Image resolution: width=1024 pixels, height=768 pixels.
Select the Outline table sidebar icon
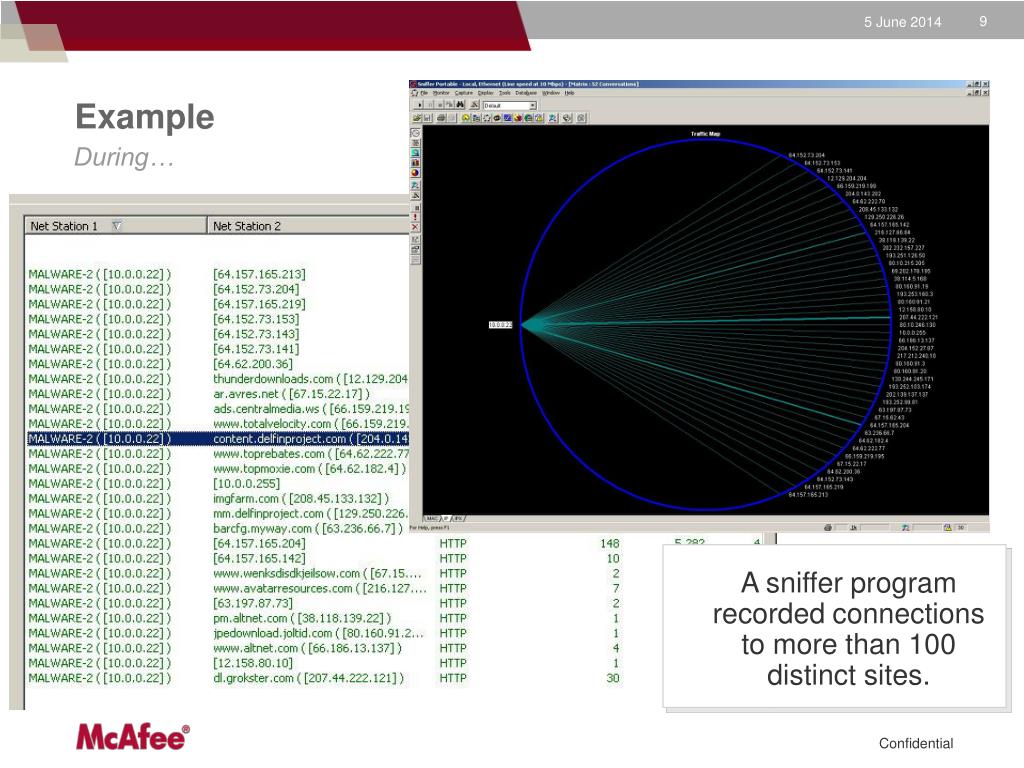(415, 143)
